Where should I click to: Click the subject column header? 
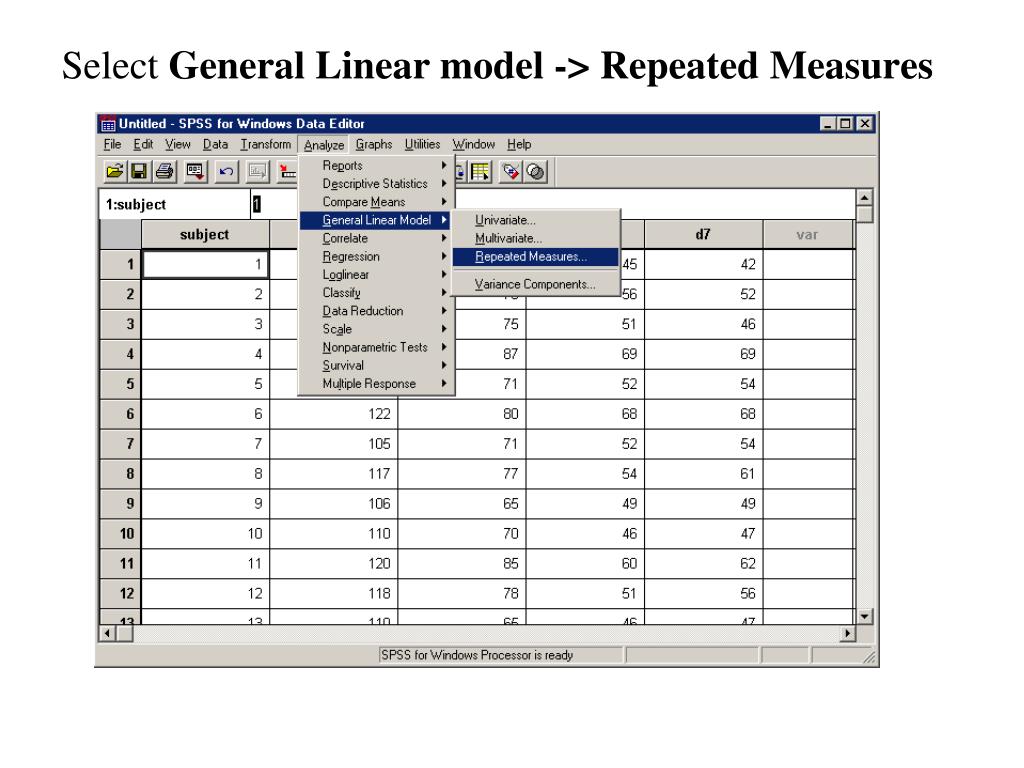point(205,234)
